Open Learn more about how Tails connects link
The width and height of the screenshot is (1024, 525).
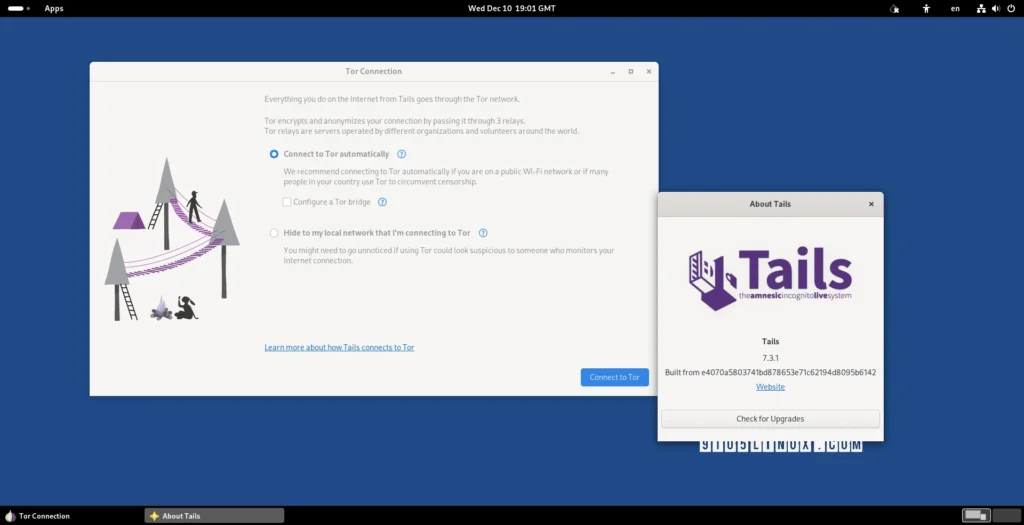pos(339,348)
